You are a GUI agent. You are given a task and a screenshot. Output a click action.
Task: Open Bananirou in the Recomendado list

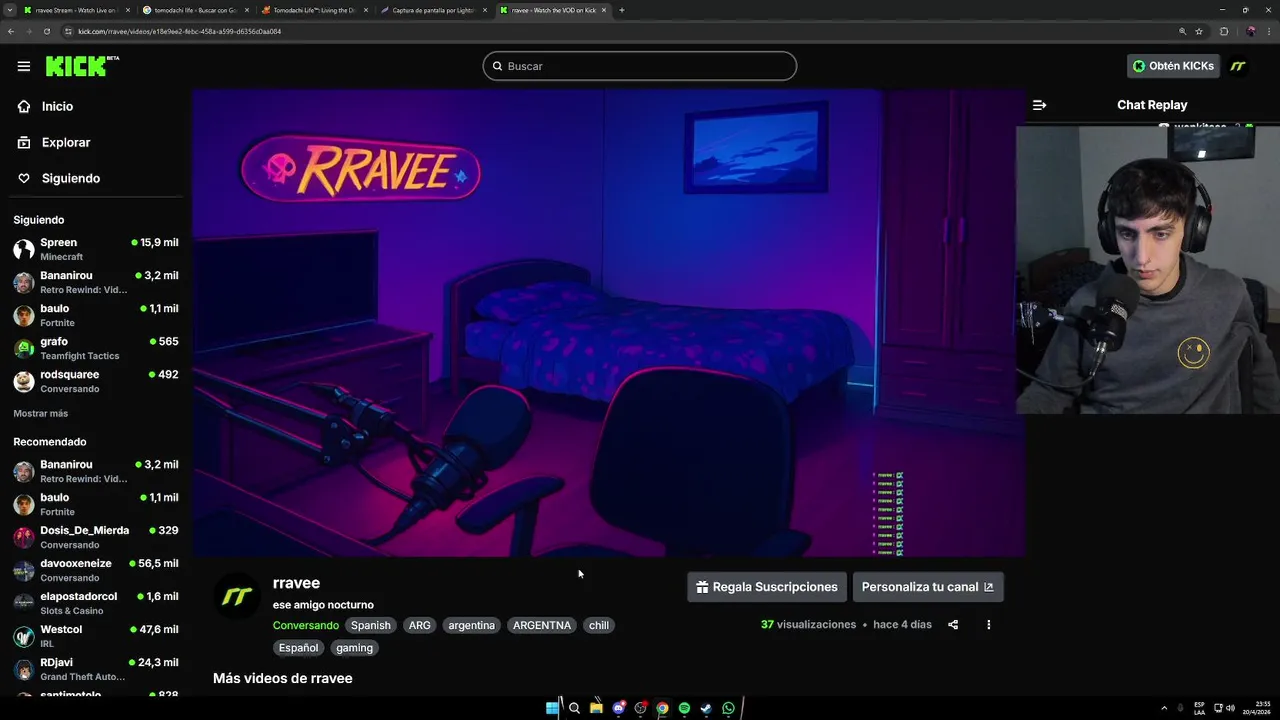(x=95, y=471)
